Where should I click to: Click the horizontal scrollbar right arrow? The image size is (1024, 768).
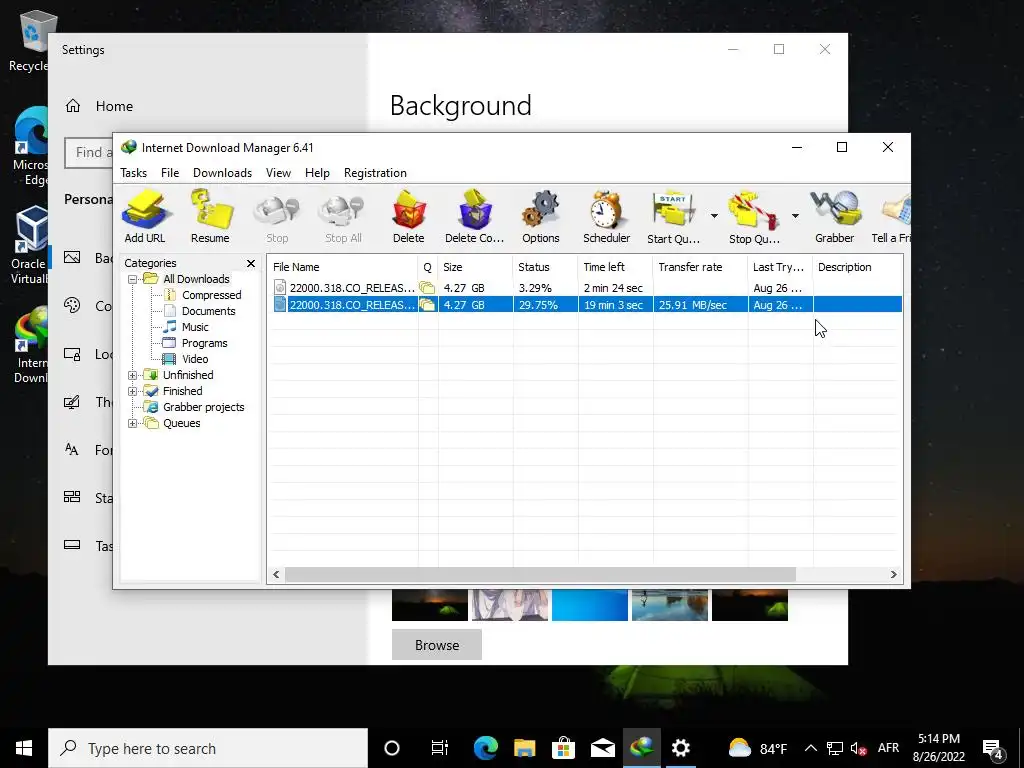893,575
